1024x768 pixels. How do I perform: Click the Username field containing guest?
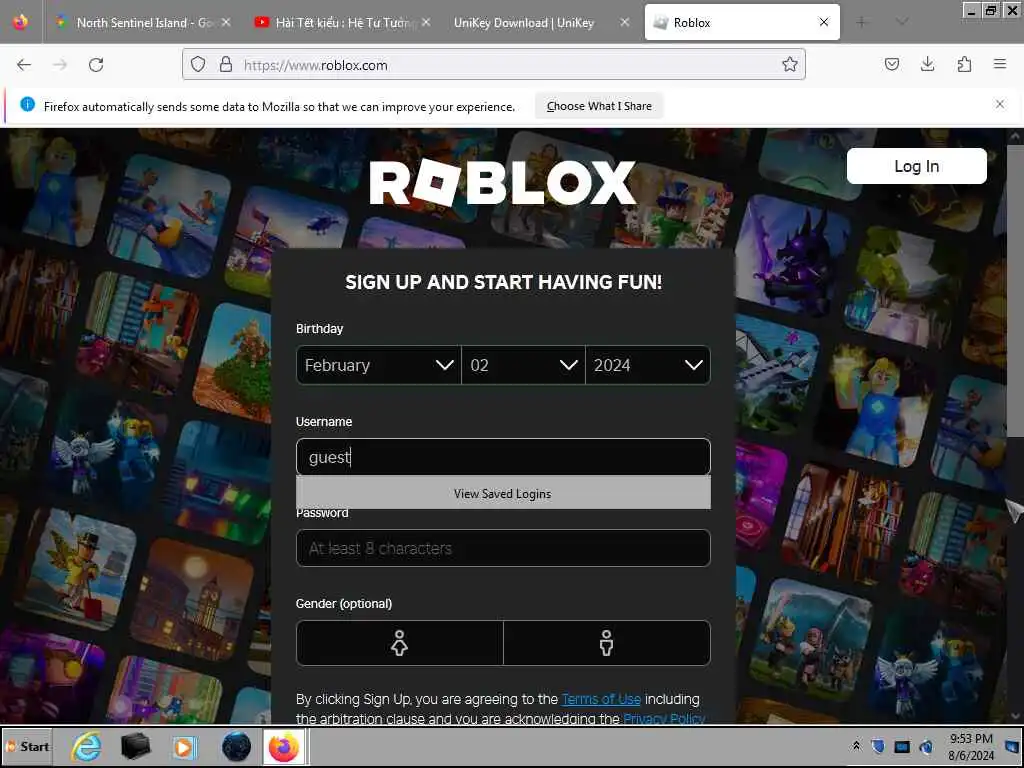(x=503, y=456)
